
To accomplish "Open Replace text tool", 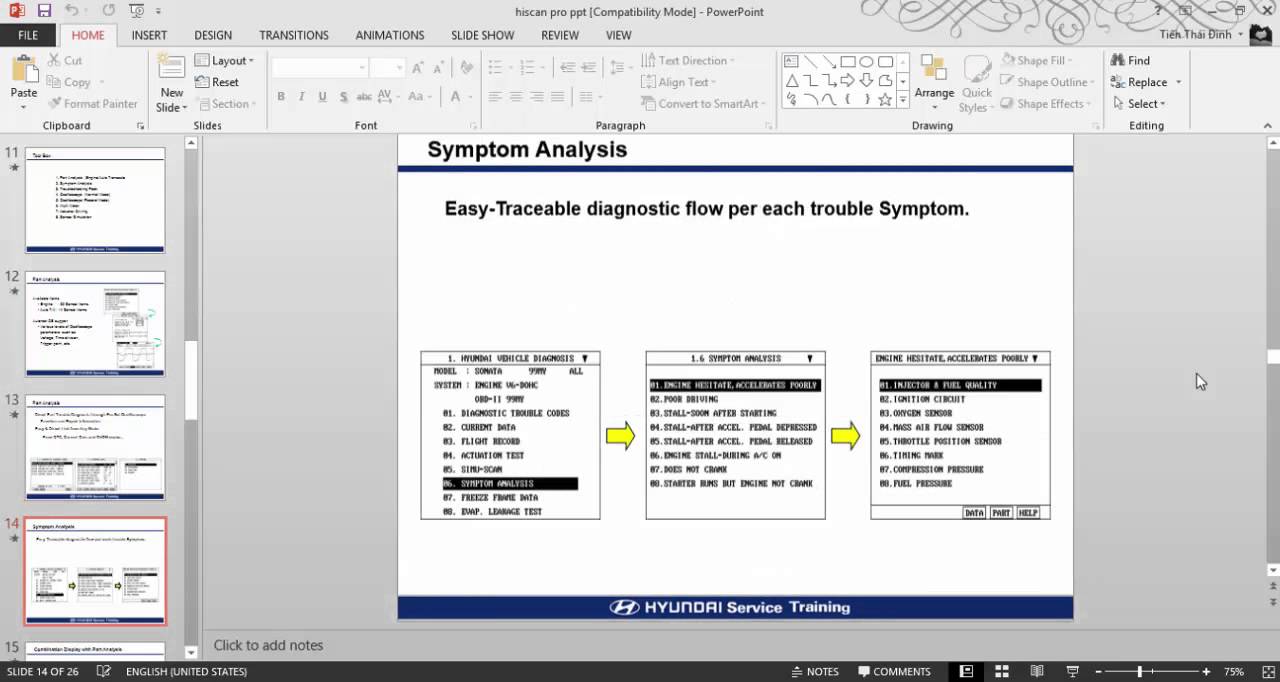I will (x=1138, y=82).
